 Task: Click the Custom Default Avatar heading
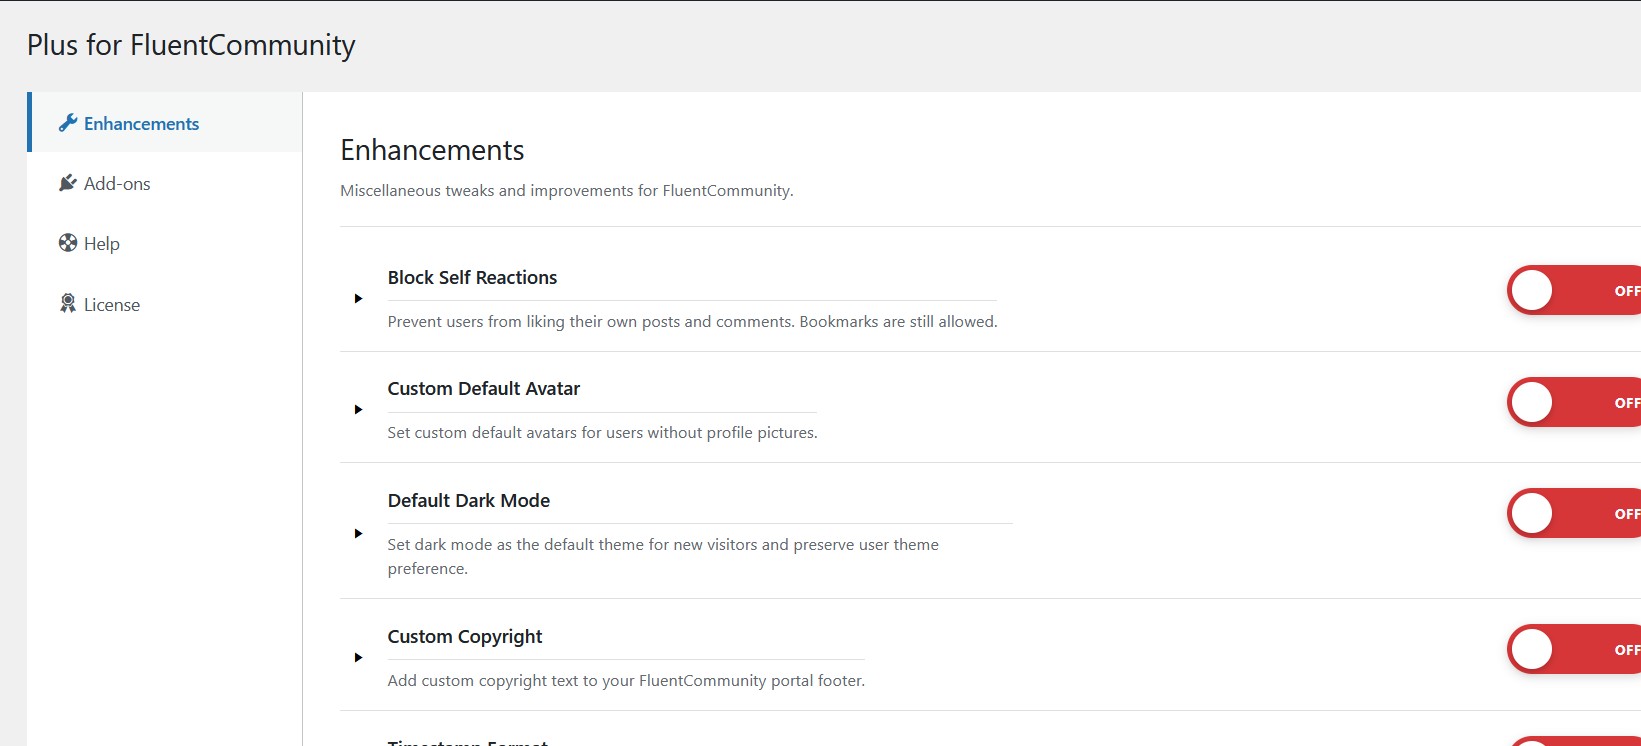(484, 389)
